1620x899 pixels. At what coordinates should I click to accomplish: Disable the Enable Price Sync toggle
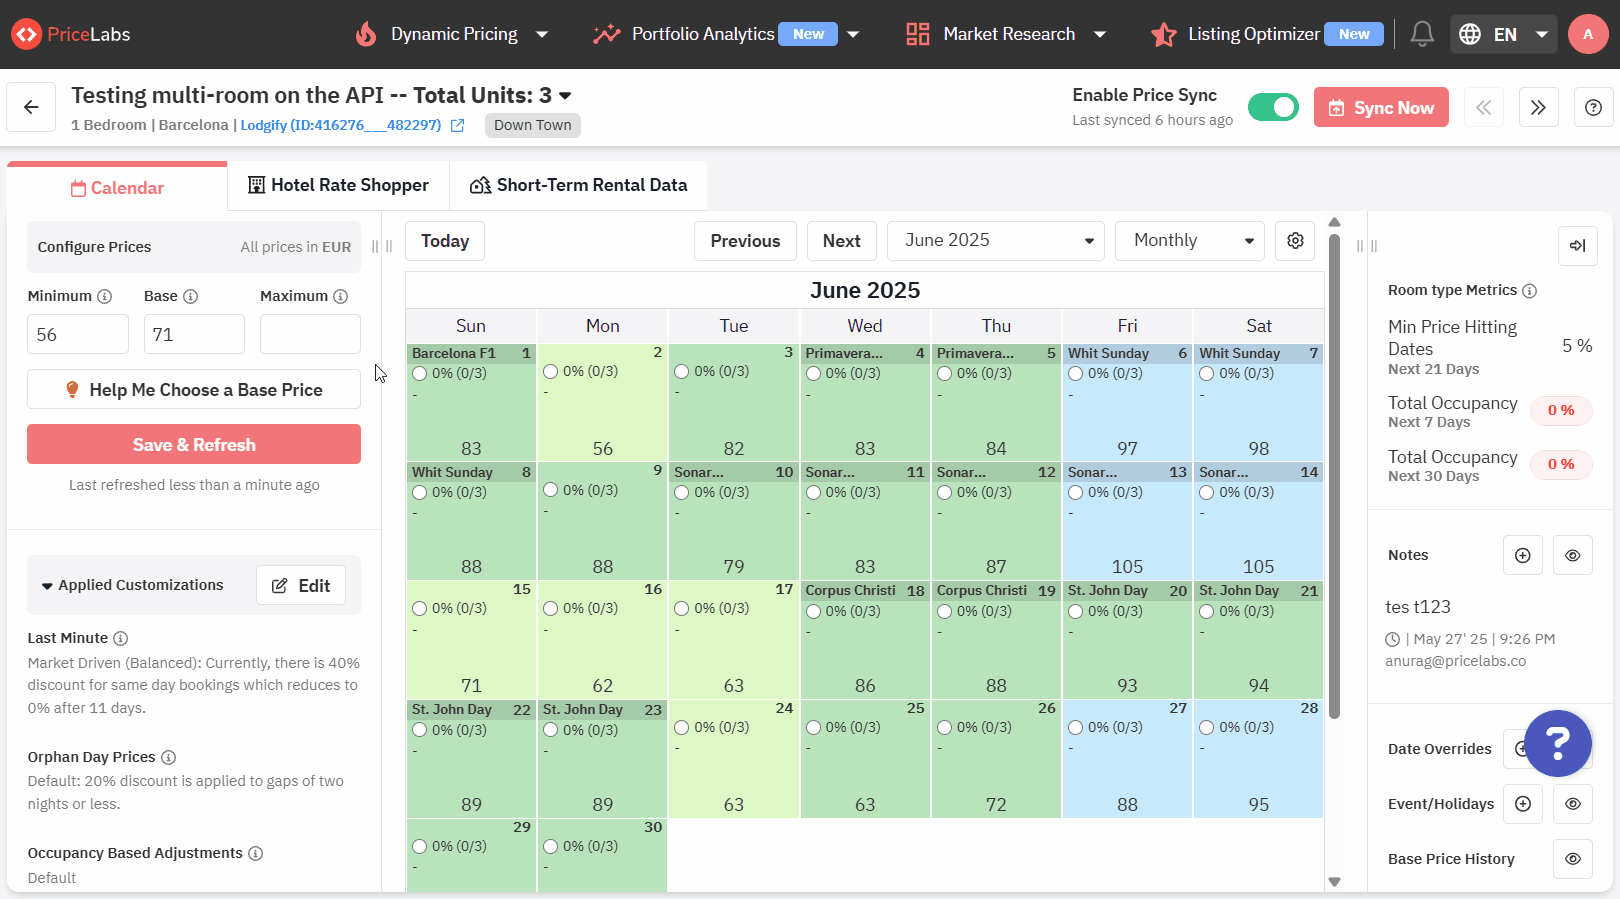1273,107
